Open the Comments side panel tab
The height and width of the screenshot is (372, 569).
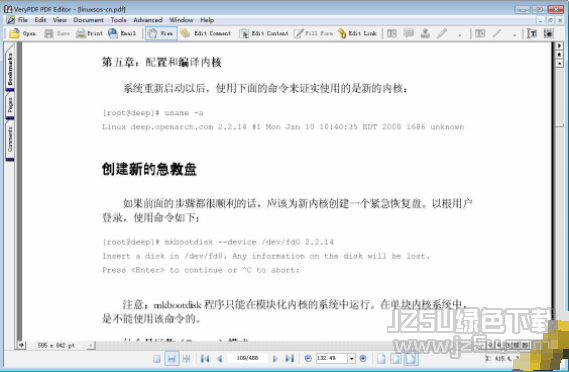(x=10, y=140)
